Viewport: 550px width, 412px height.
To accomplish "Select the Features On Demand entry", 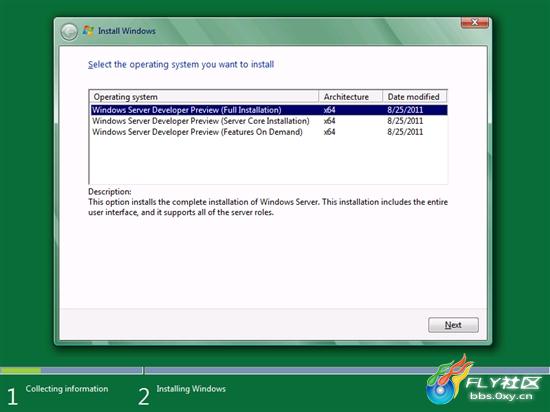I will coord(269,132).
